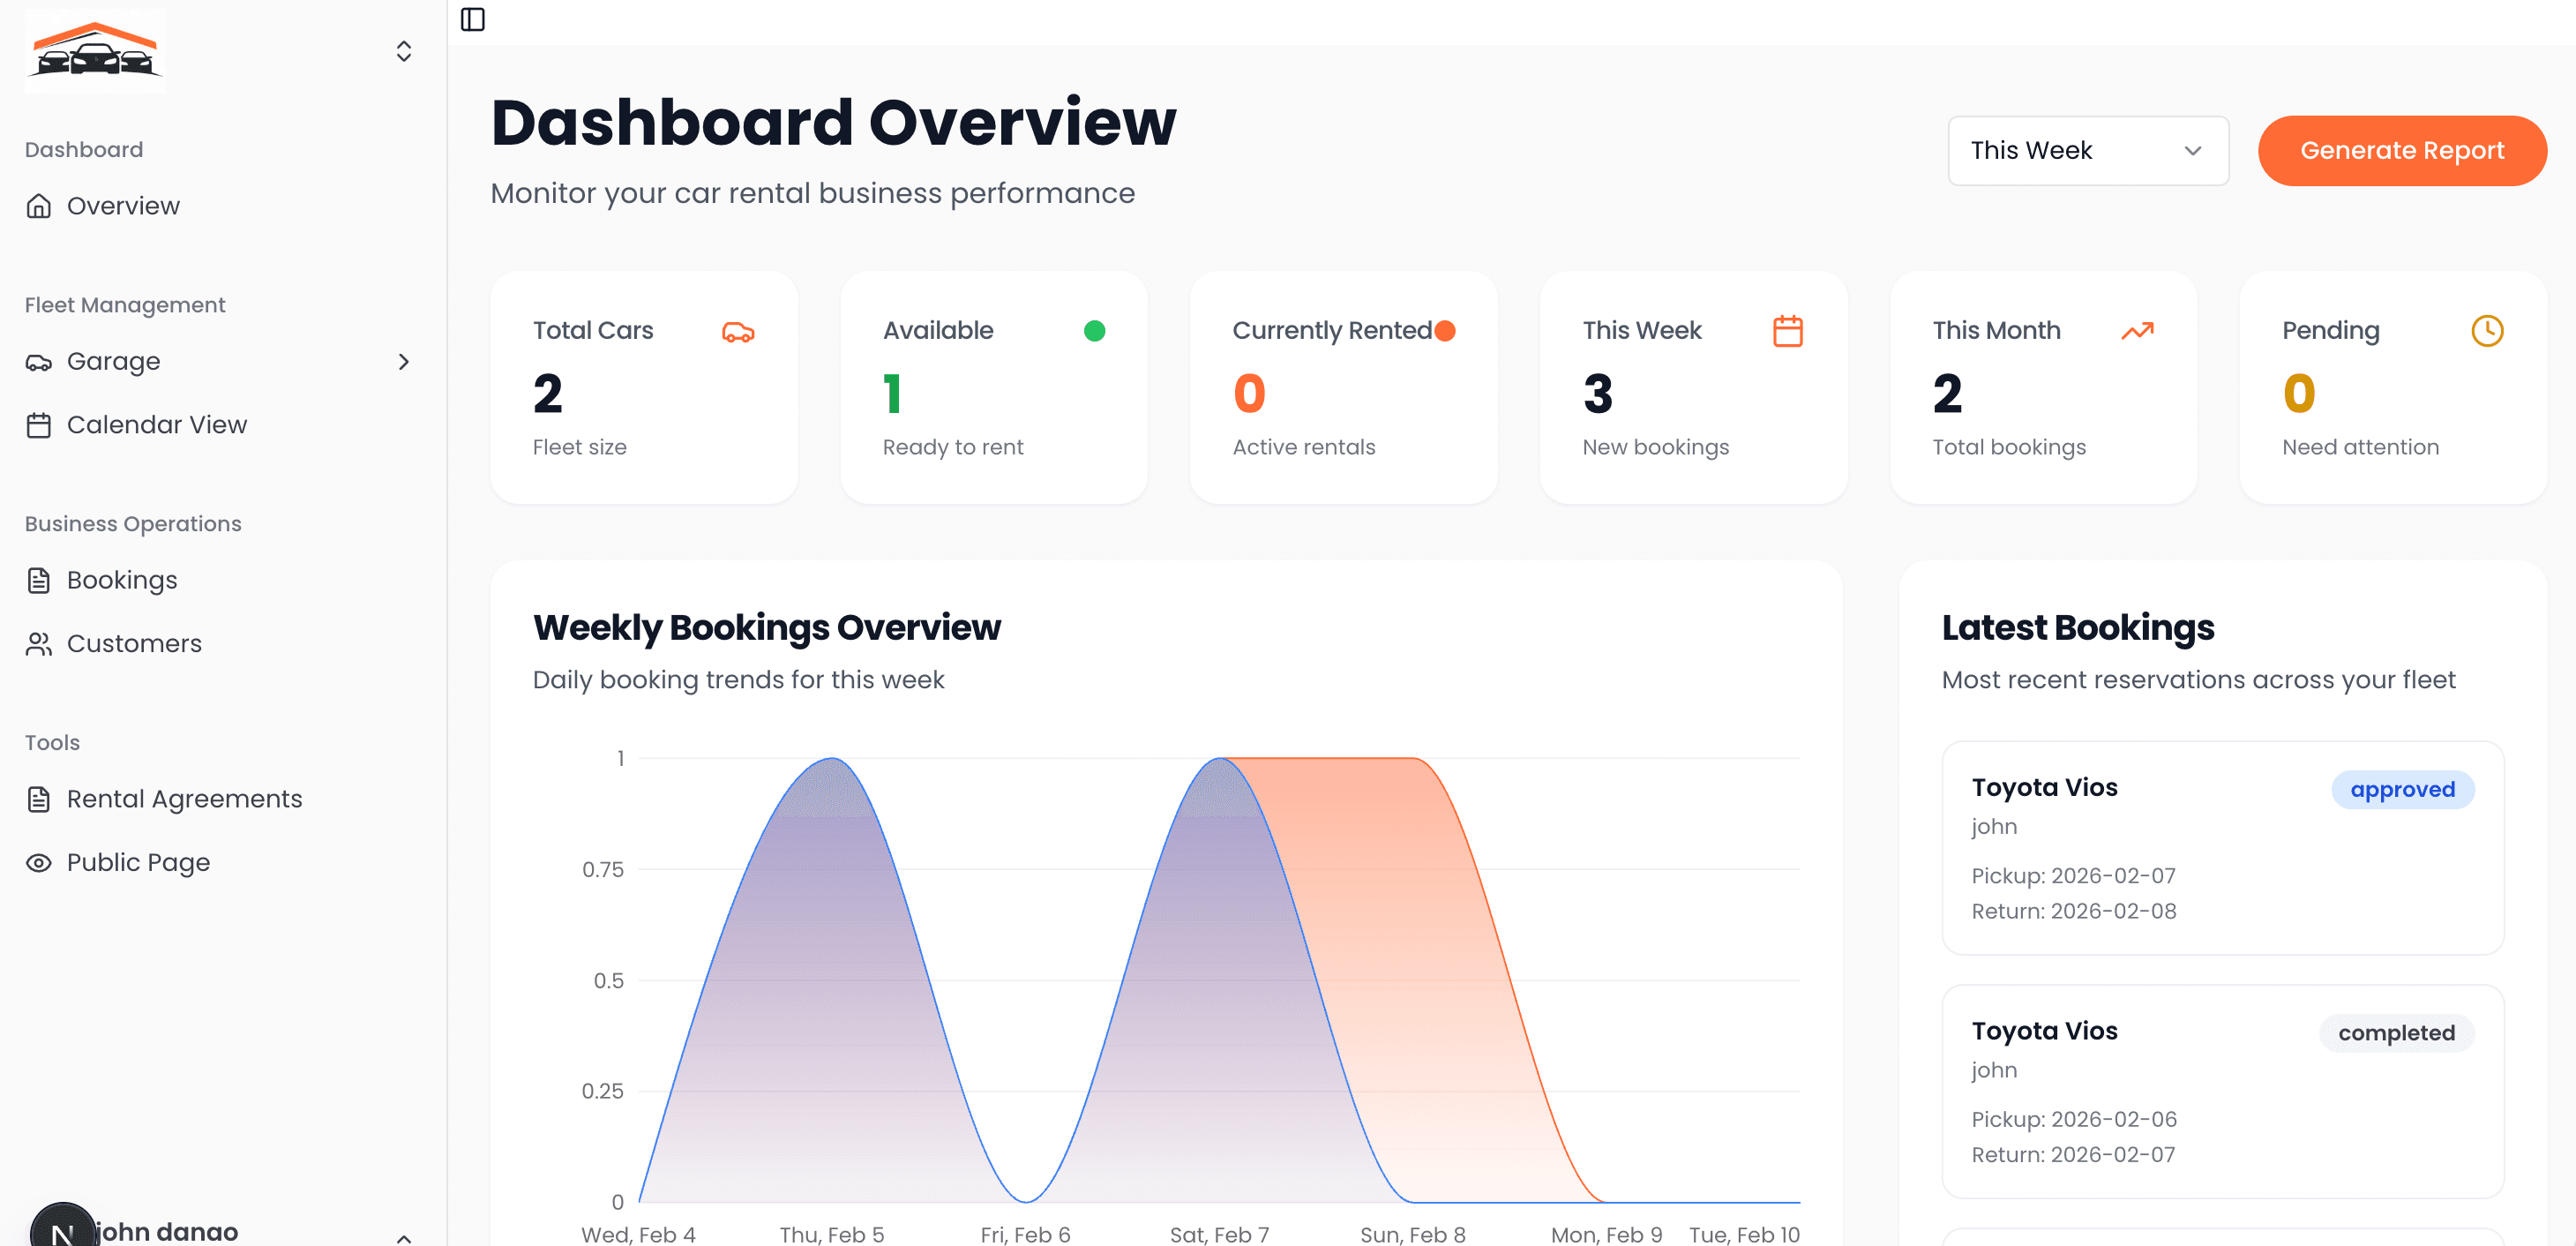Click the eye icon beside Public Page
This screenshot has height=1246, width=2576.
38,862
